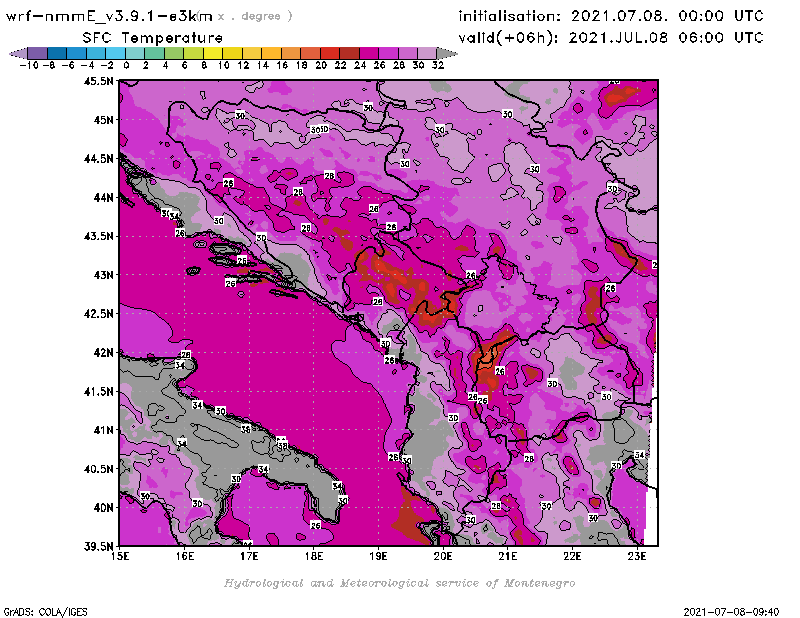Select the 43N latitude label
The height and width of the screenshot is (618, 800).
tap(103, 275)
